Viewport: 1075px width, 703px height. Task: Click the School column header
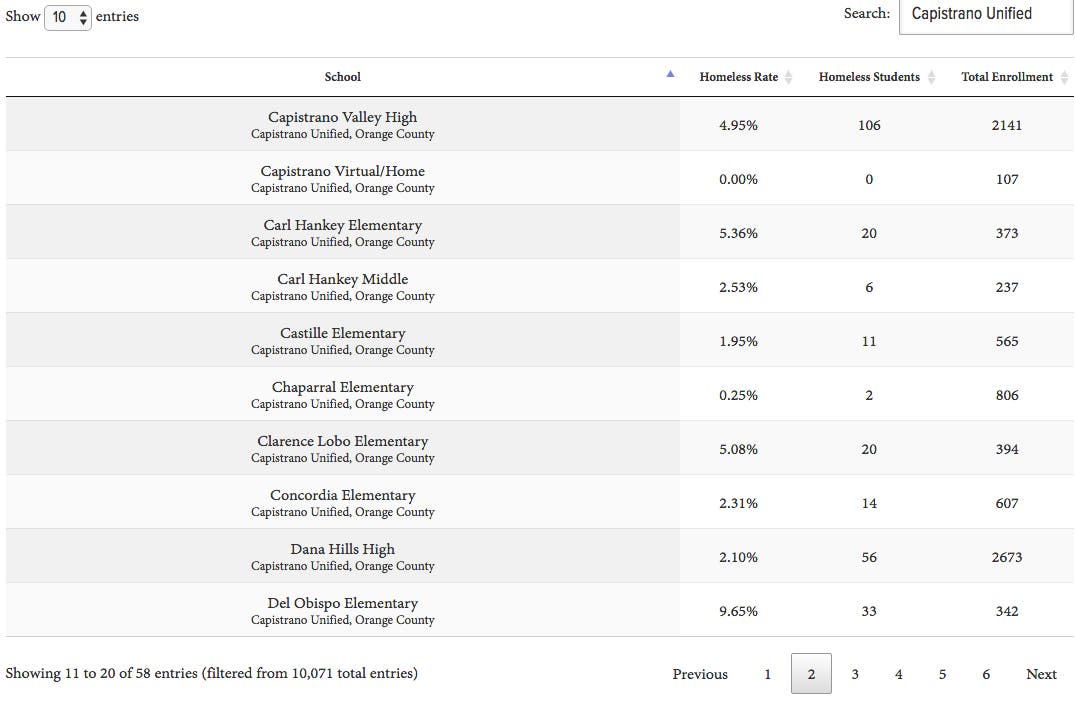pyautogui.click(x=342, y=77)
